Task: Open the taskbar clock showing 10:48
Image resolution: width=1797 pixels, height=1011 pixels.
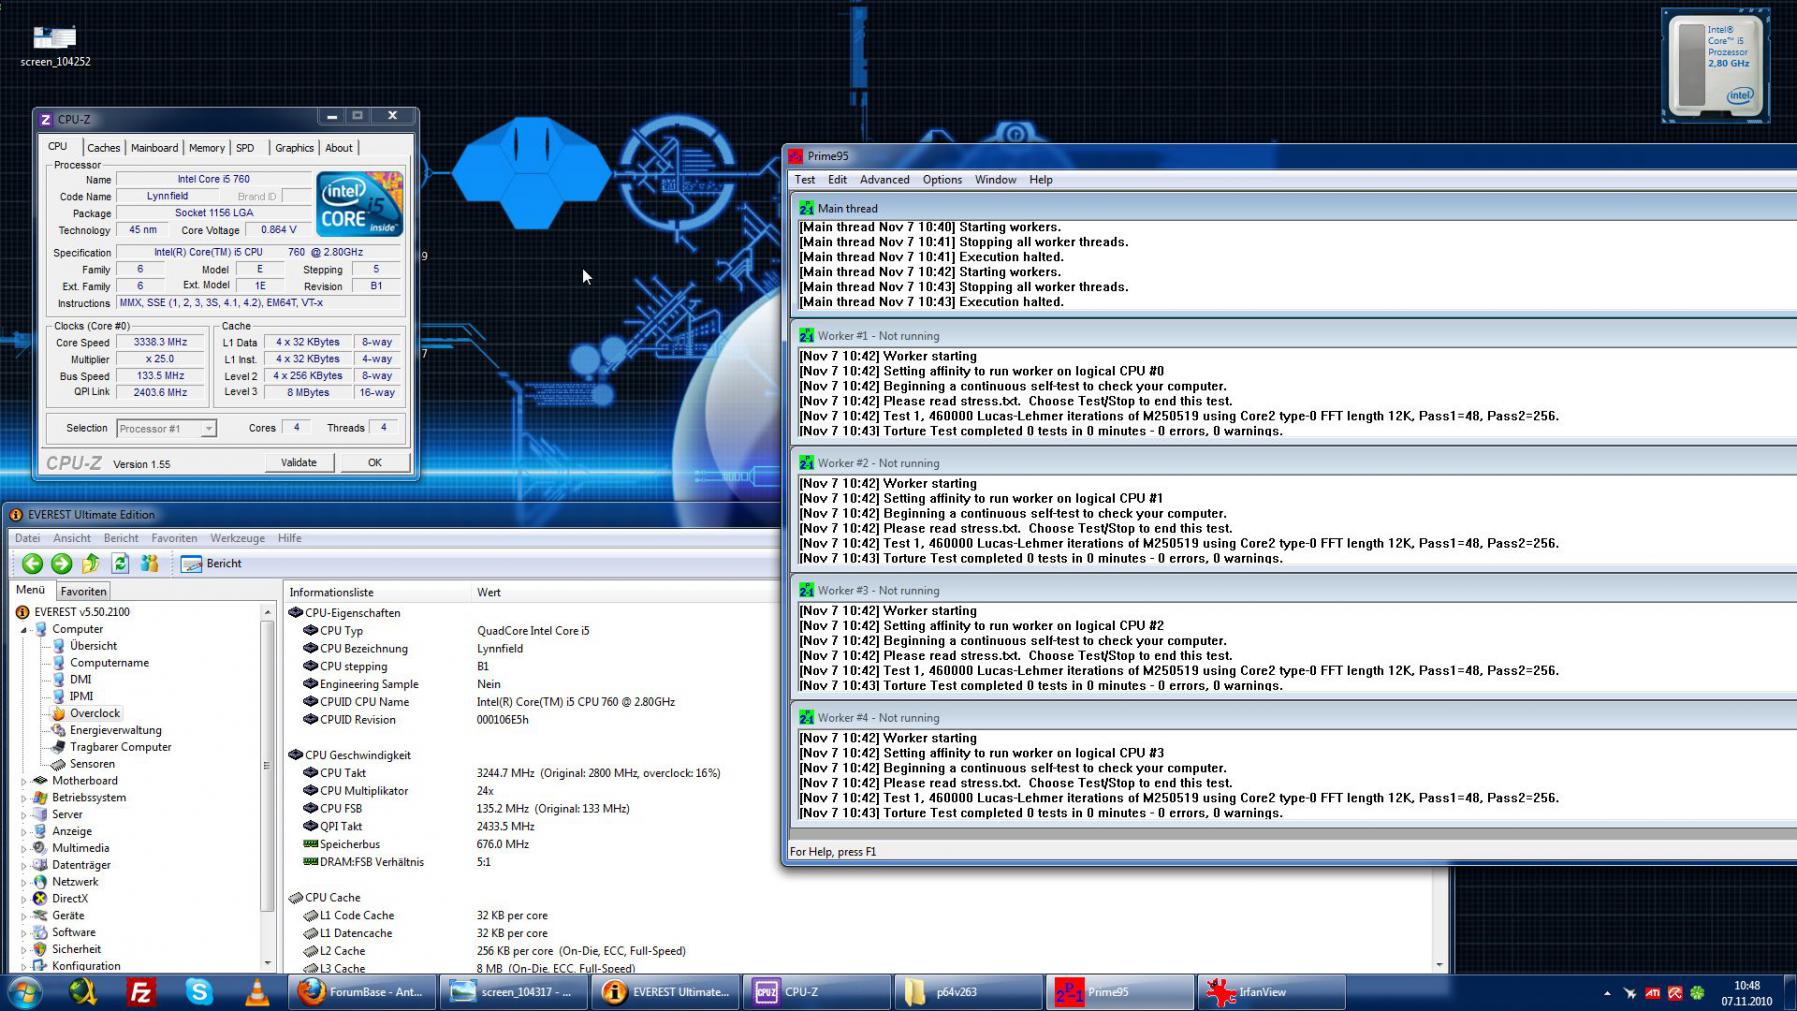Action: [x=1746, y=993]
